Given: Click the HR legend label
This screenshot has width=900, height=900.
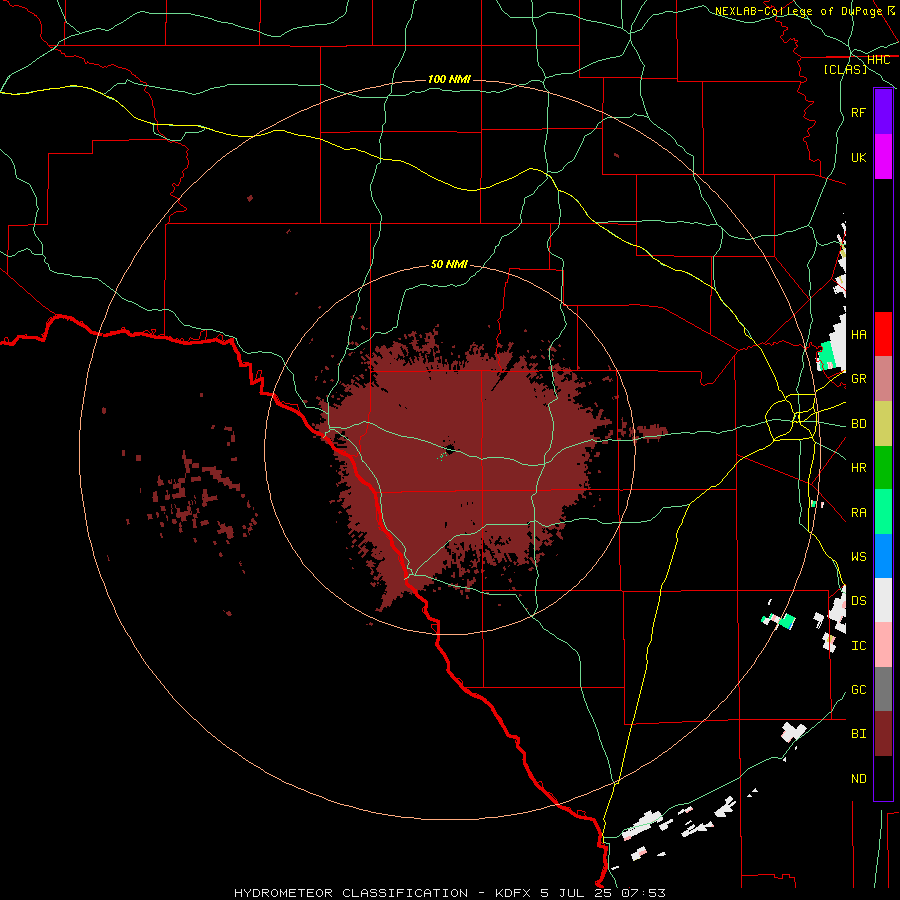Looking at the screenshot, I should point(858,468).
